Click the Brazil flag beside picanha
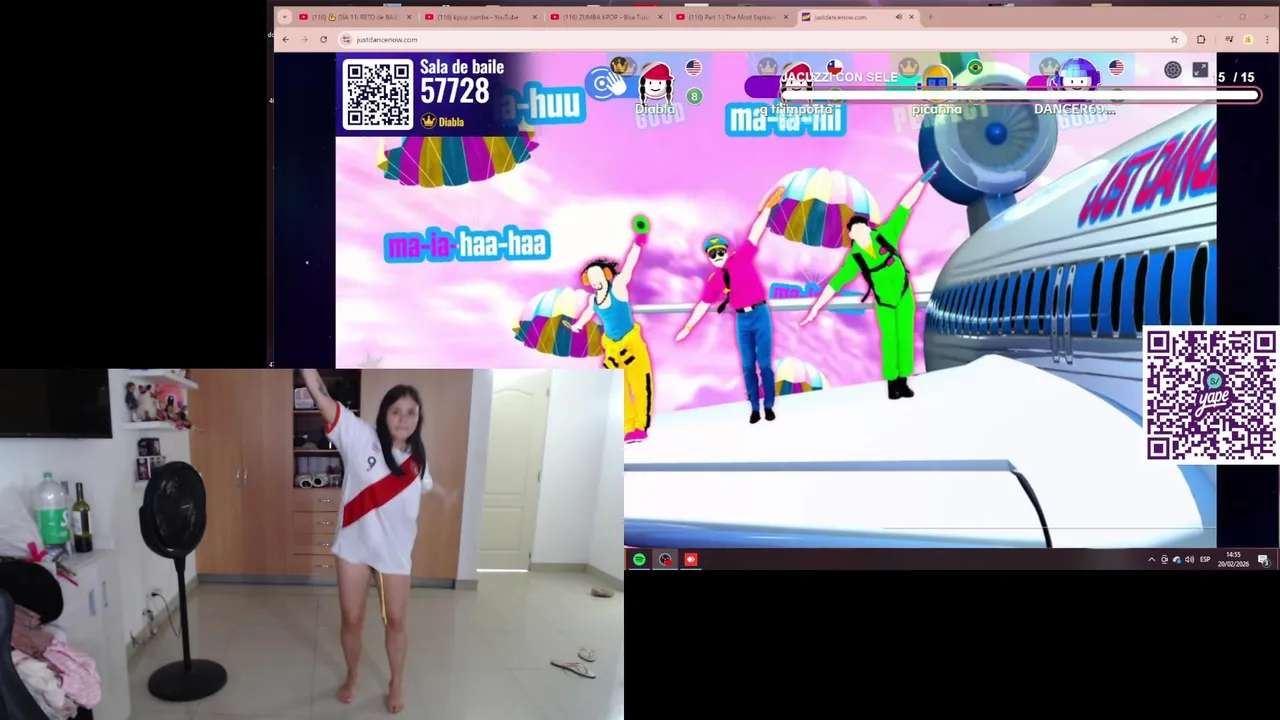This screenshot has height=720, width=1280. [975, 68]
